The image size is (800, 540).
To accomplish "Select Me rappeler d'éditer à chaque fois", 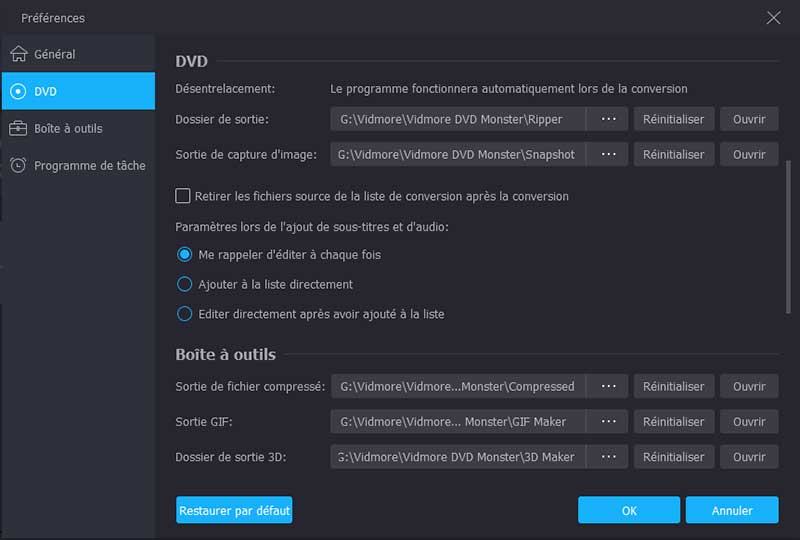I will click(184, 255).
